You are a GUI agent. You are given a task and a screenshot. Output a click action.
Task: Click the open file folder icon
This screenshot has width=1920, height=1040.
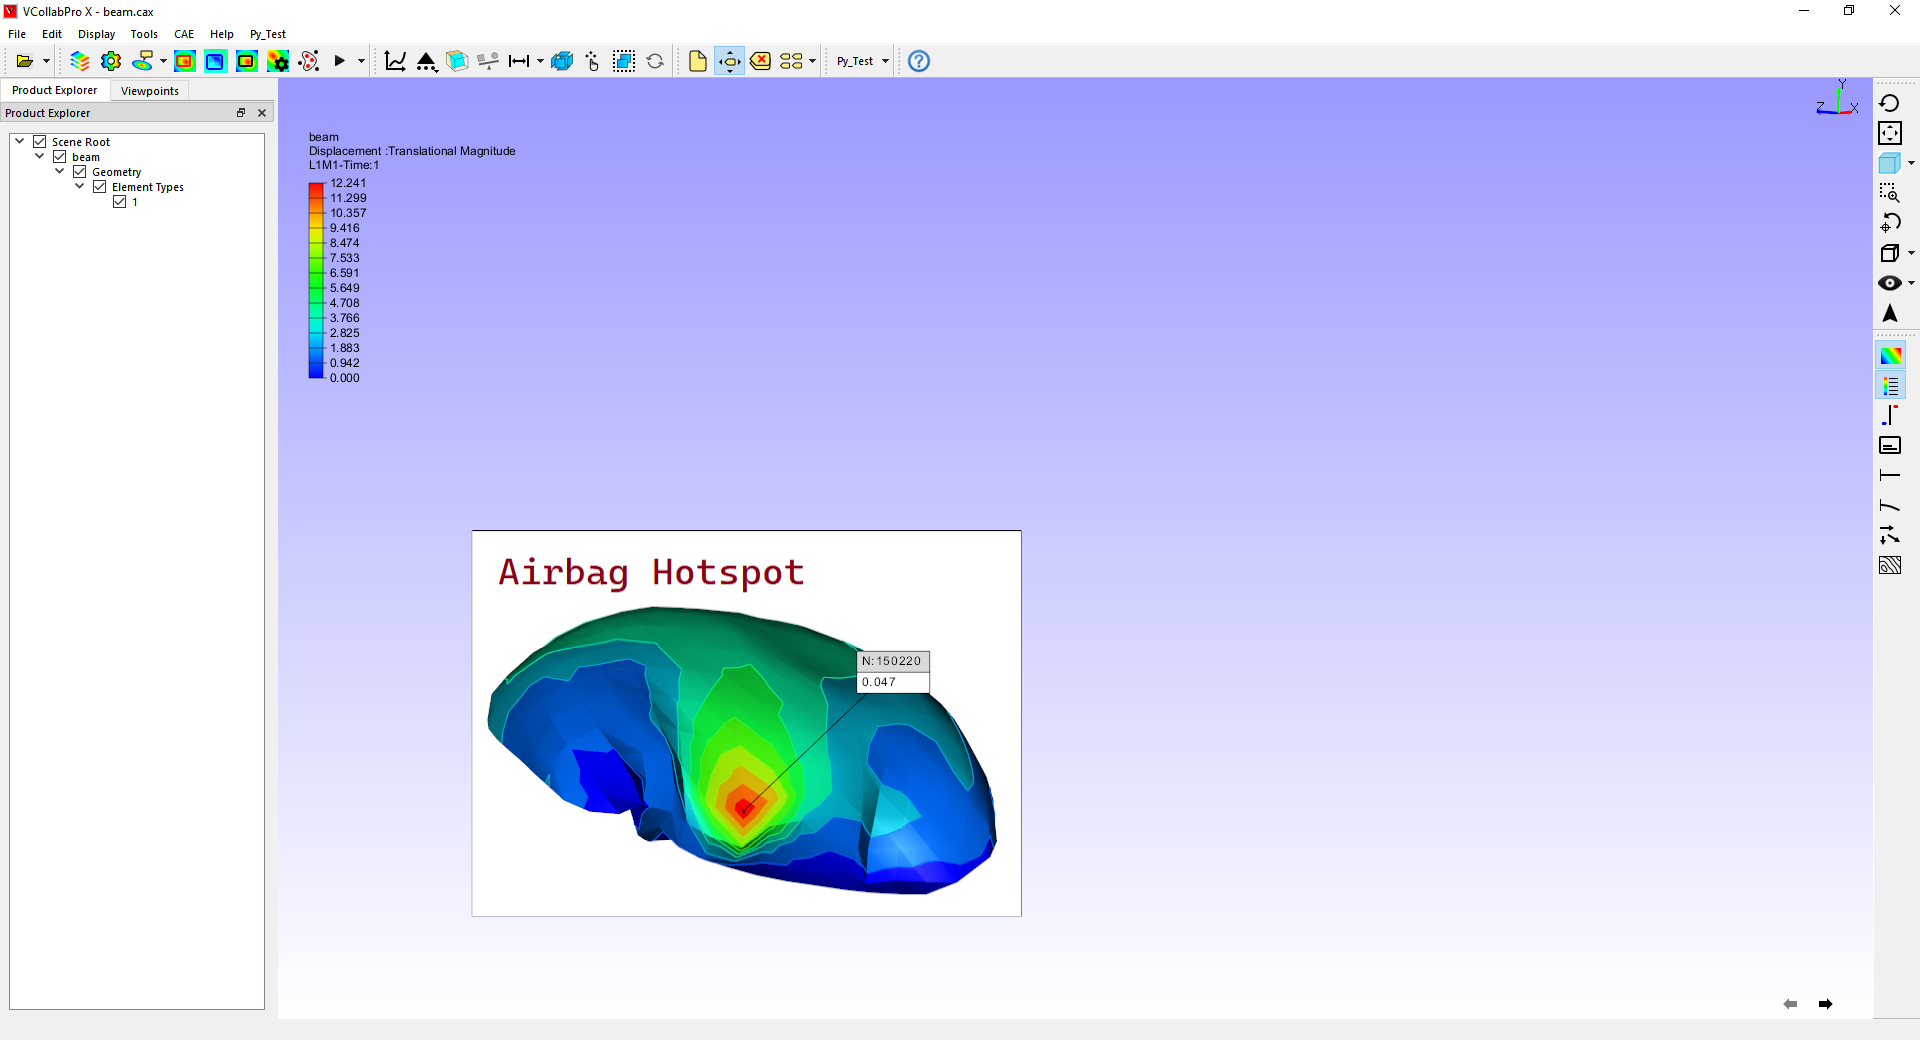click(25, 61)
